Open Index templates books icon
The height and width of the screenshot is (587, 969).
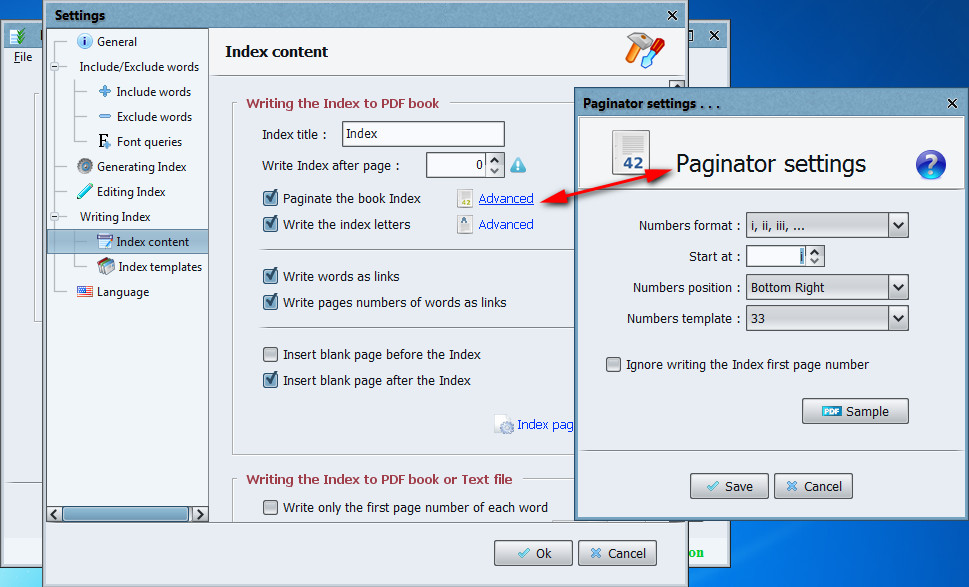point(106,266)
